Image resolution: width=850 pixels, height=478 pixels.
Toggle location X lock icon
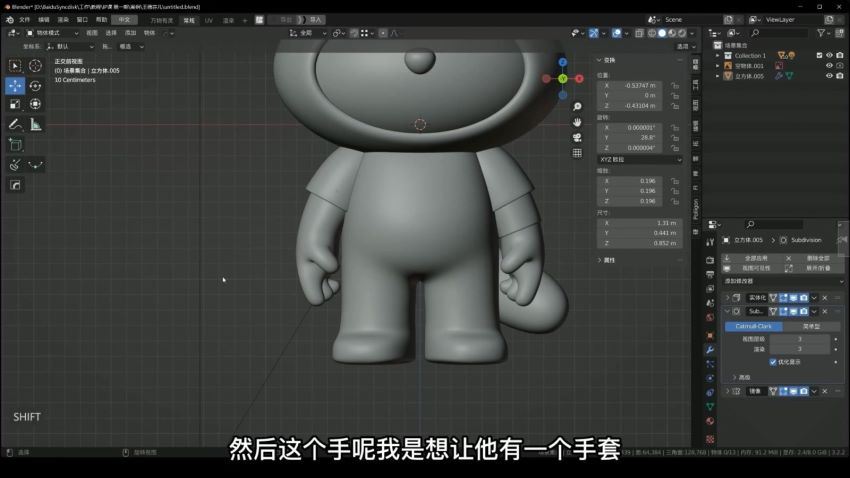tap(675, 86)
